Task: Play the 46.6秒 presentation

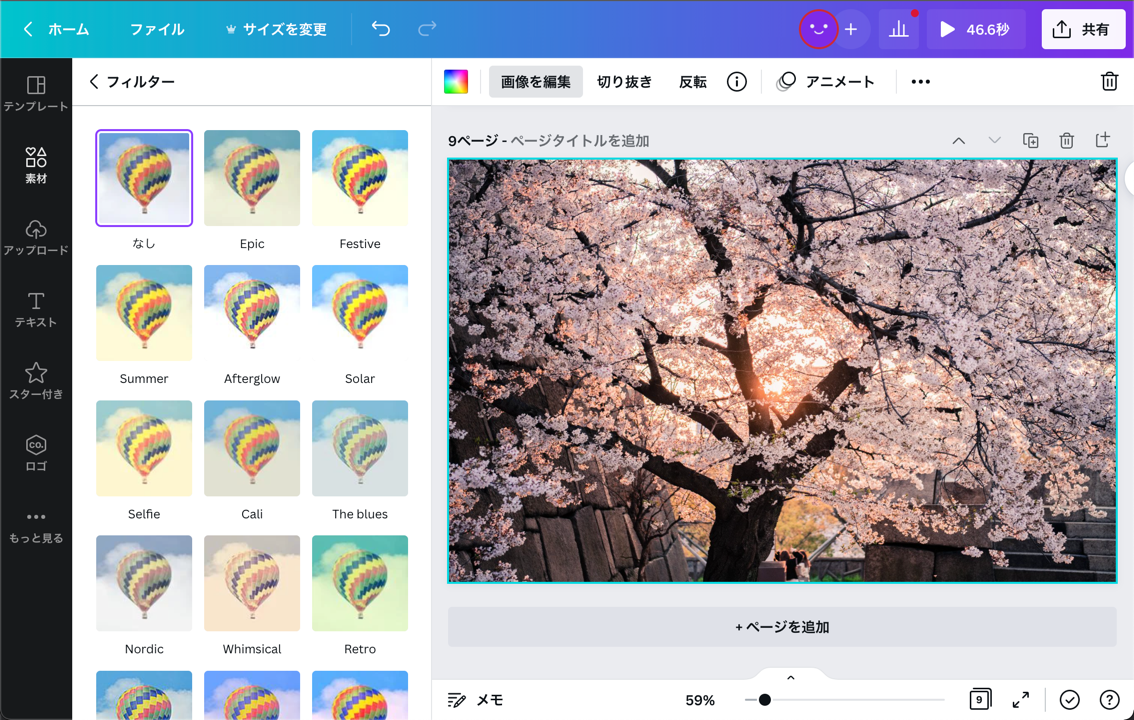Action: (x=976, y=30)
